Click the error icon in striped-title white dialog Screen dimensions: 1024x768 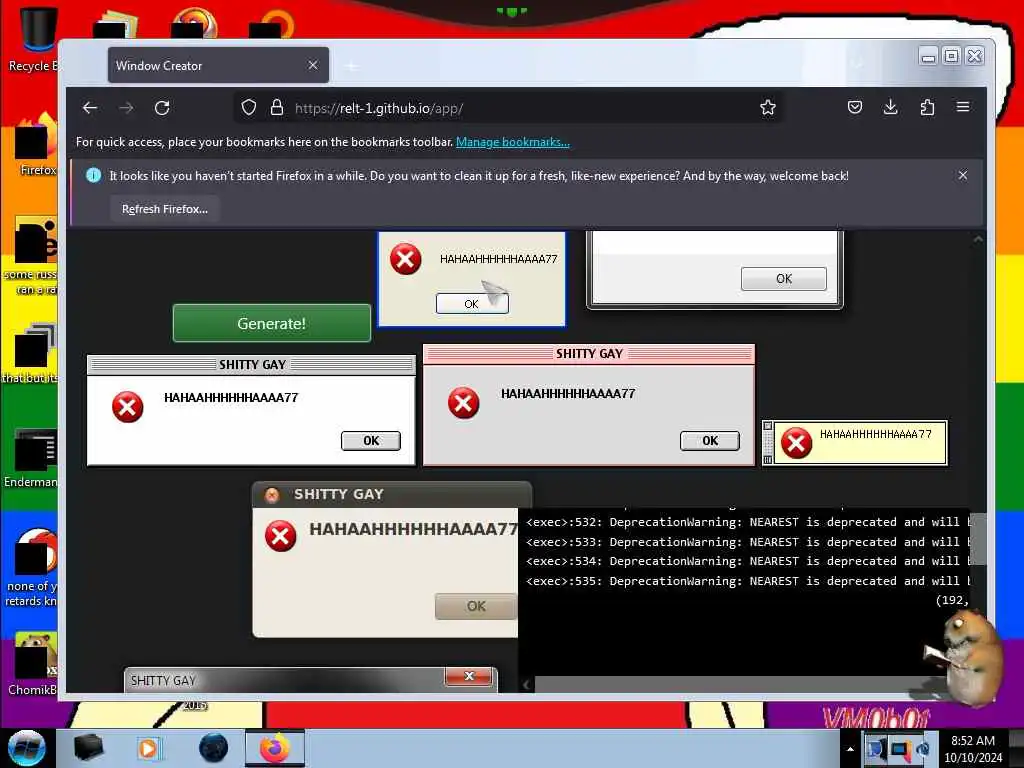click(x=127, y=407)
